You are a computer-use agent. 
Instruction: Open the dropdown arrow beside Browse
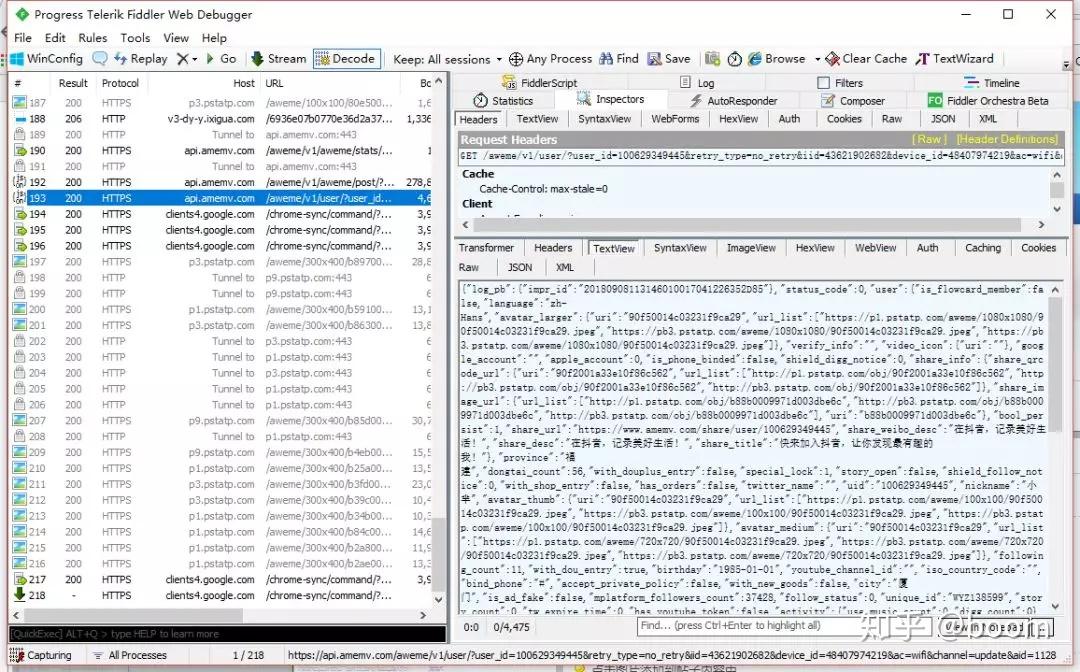(817, 59)
